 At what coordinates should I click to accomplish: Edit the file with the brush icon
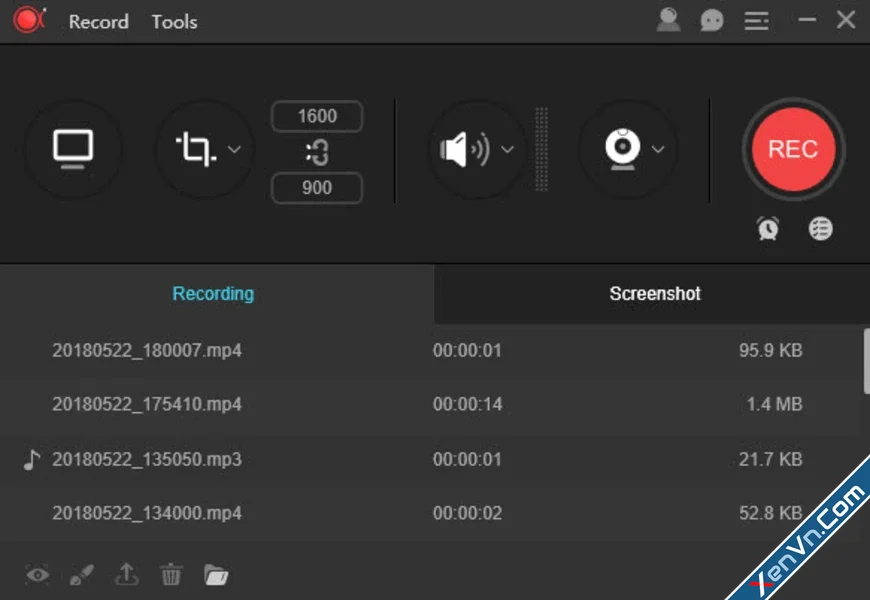[x=82, y=575]
